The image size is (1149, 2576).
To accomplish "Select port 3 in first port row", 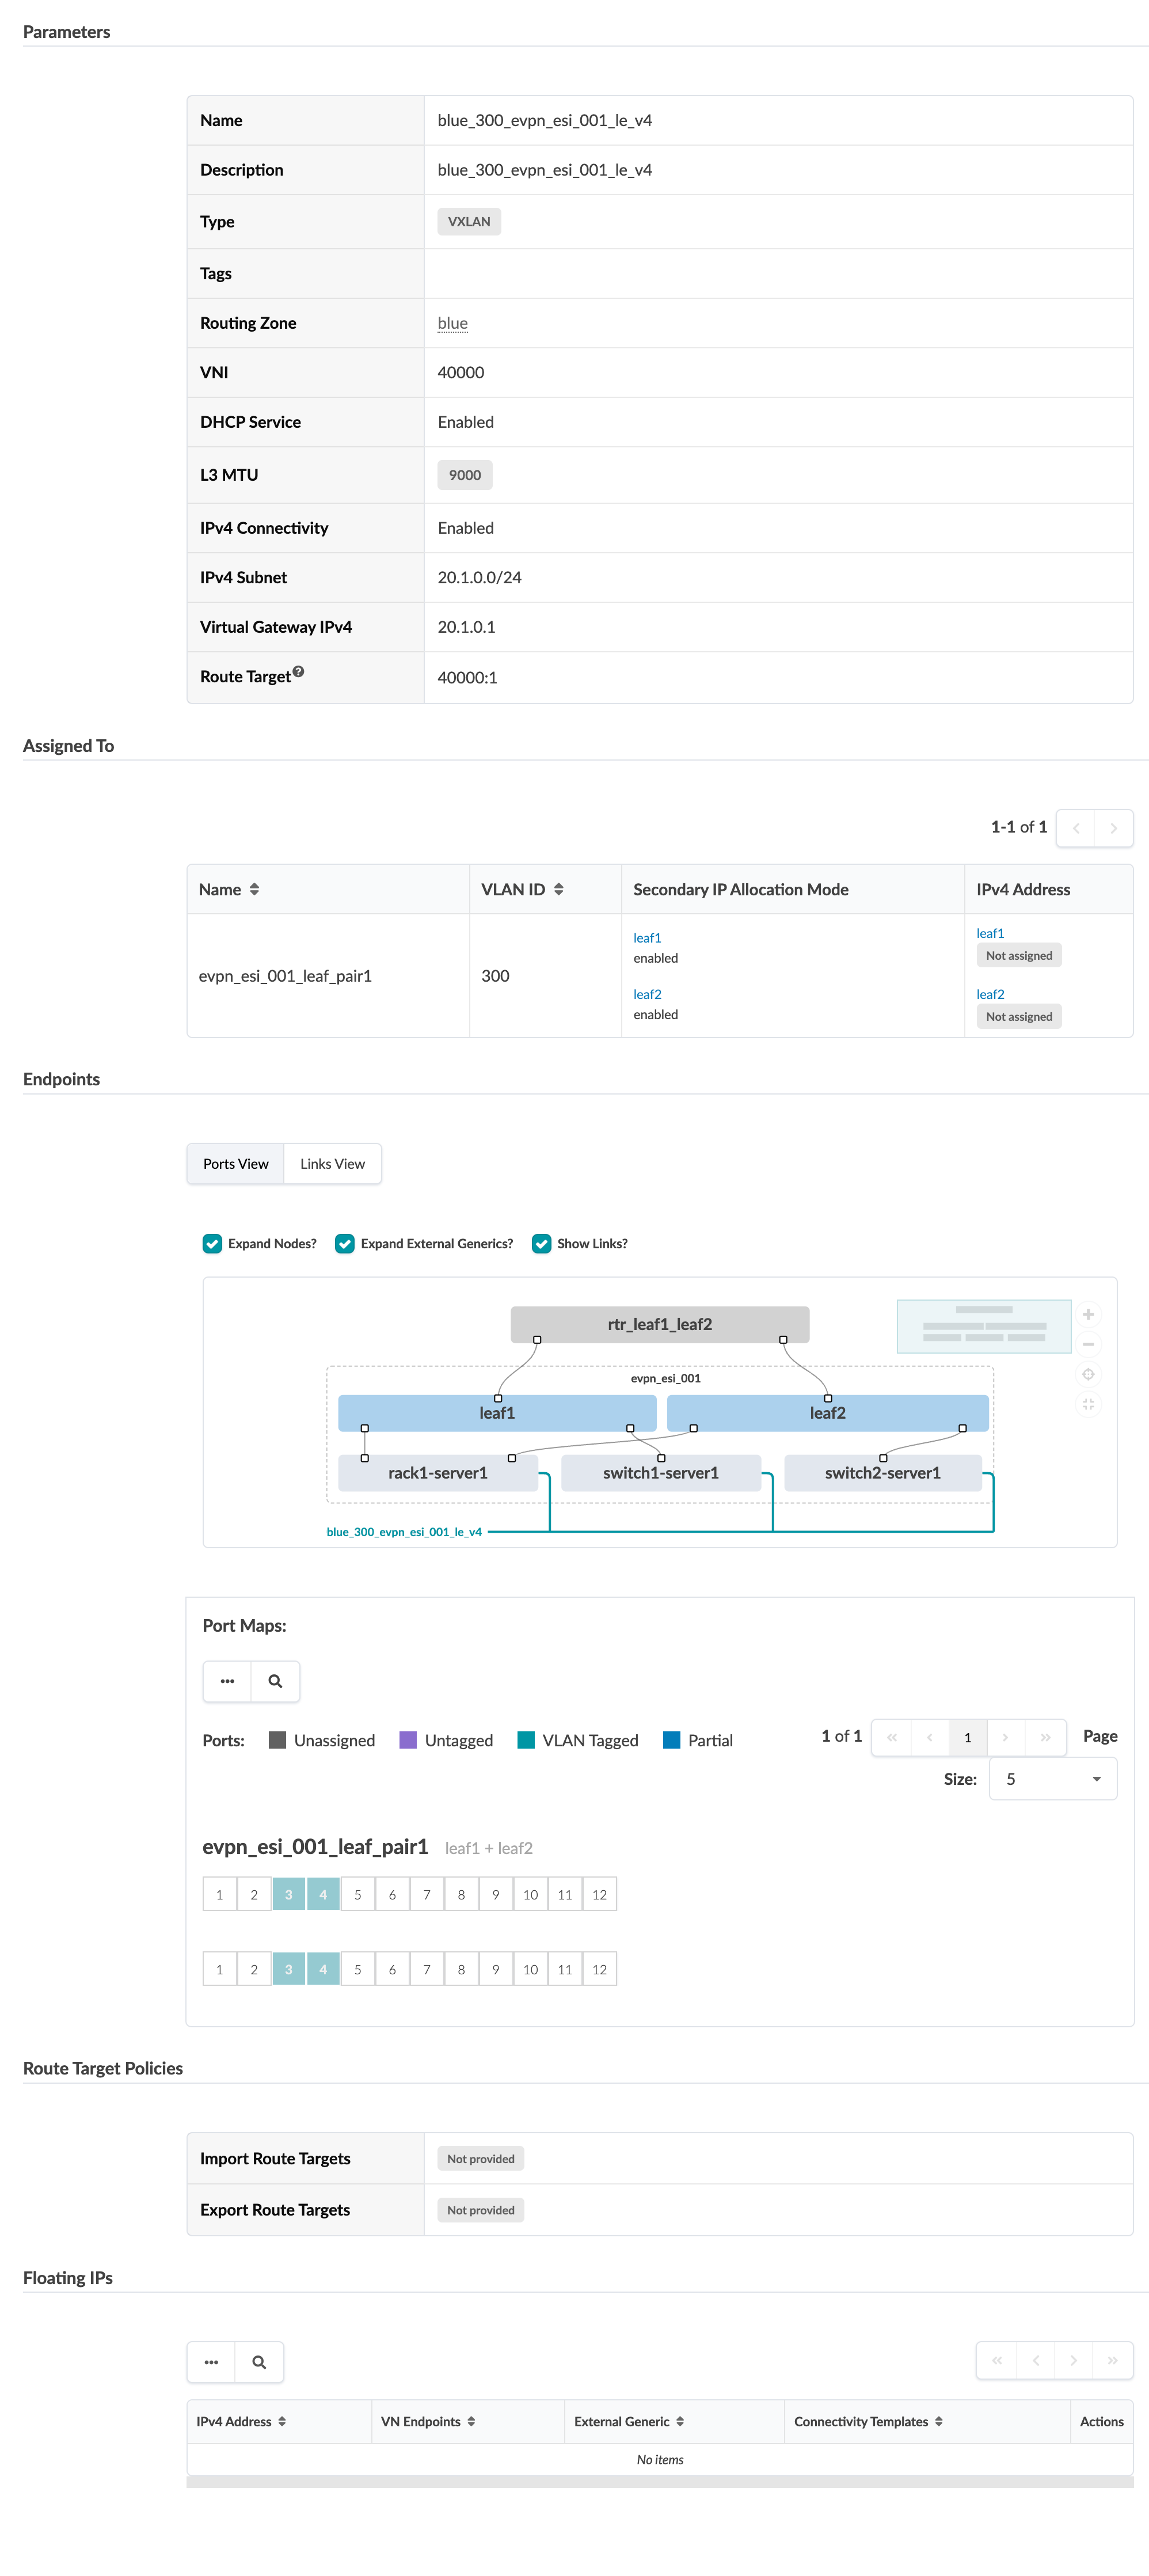I will [x=288, y=1894].
